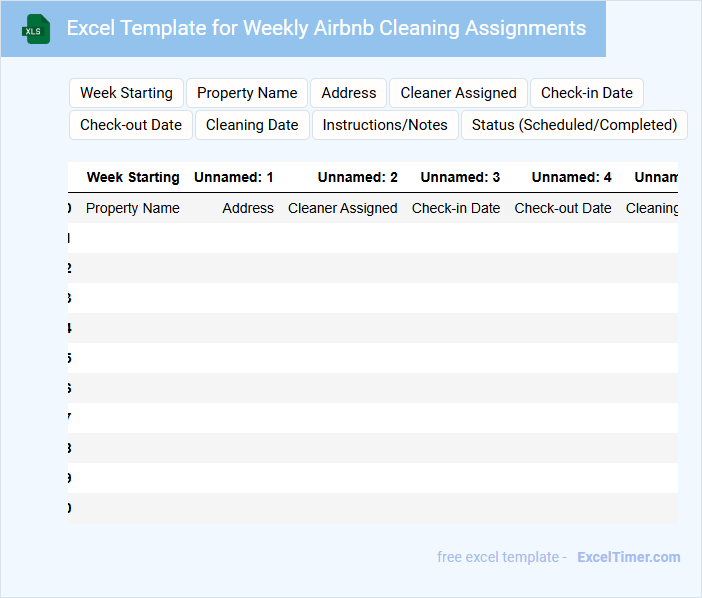Select the Check-out Date tag

[x=131, y=125]
